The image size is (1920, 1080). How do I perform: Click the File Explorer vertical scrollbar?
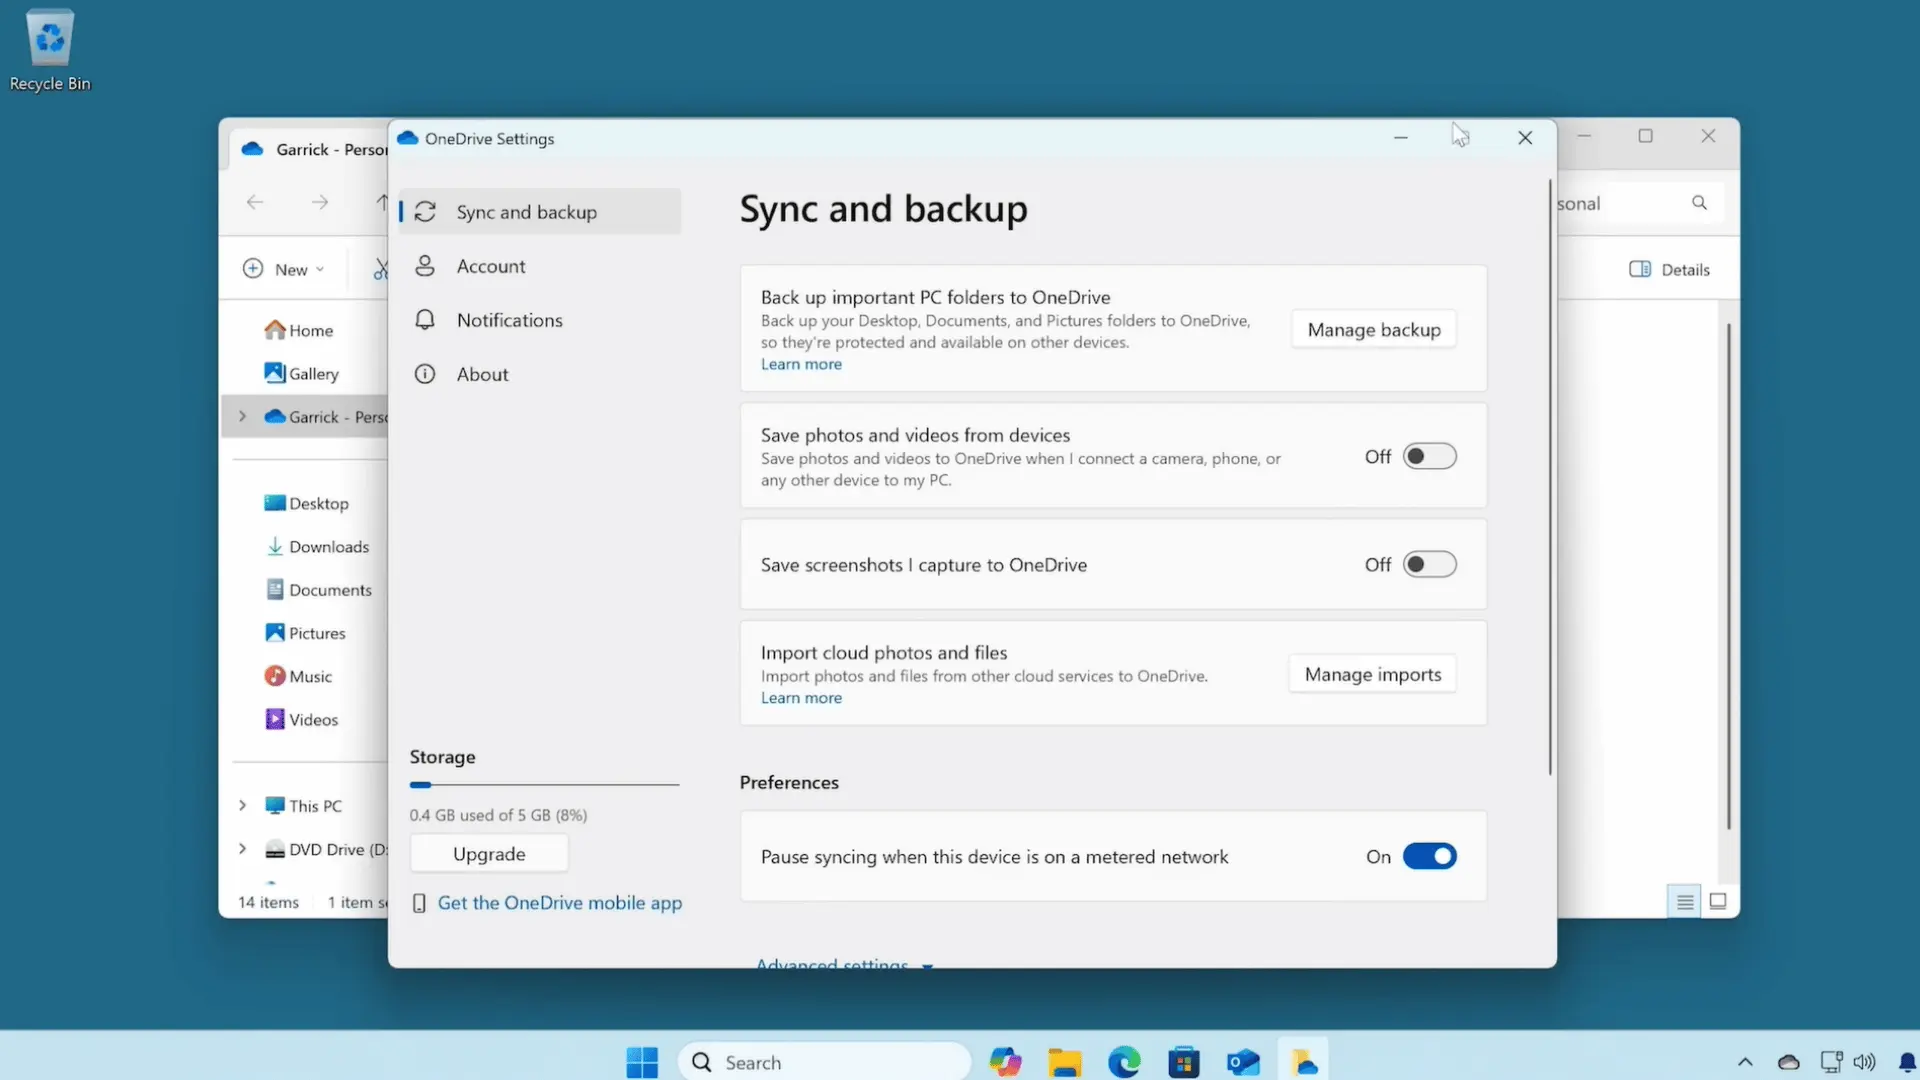pyautogui.click(x=1728, y=576)
